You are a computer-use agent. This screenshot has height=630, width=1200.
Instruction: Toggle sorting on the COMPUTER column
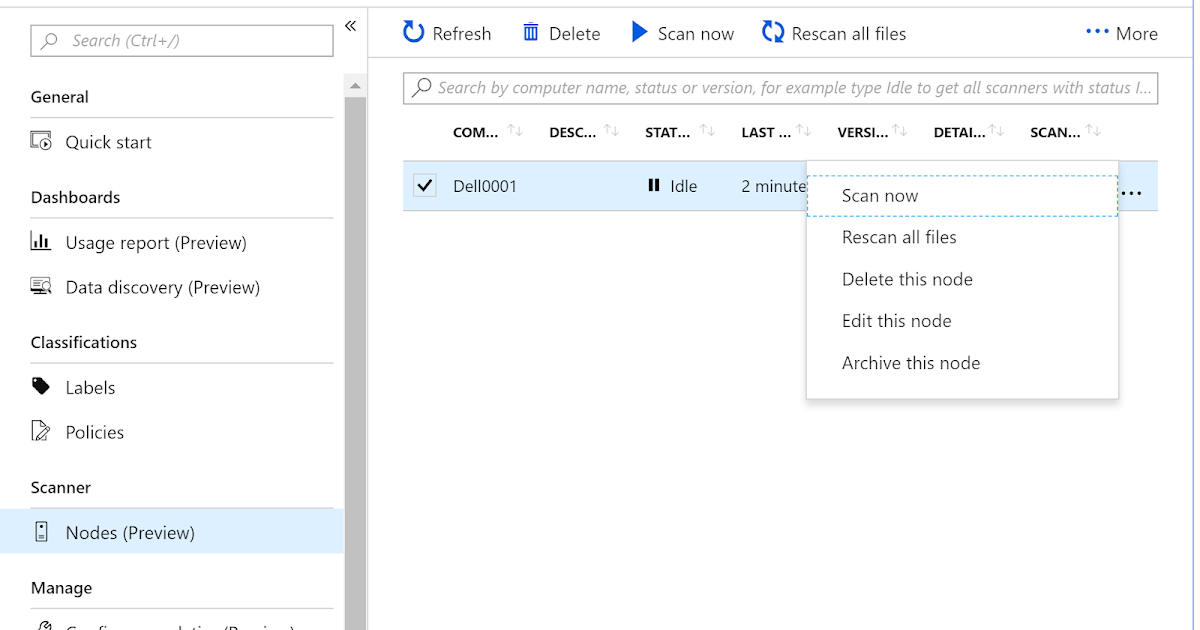click(x=516, y=130)
